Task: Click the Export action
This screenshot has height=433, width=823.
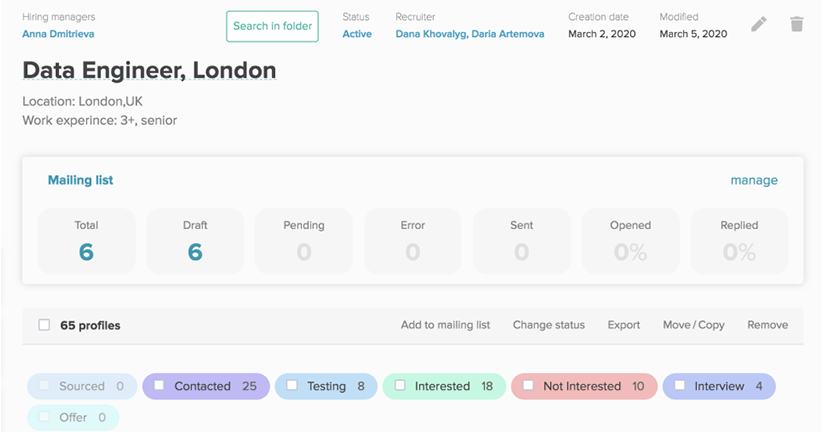Action: (x=624, y=325)
